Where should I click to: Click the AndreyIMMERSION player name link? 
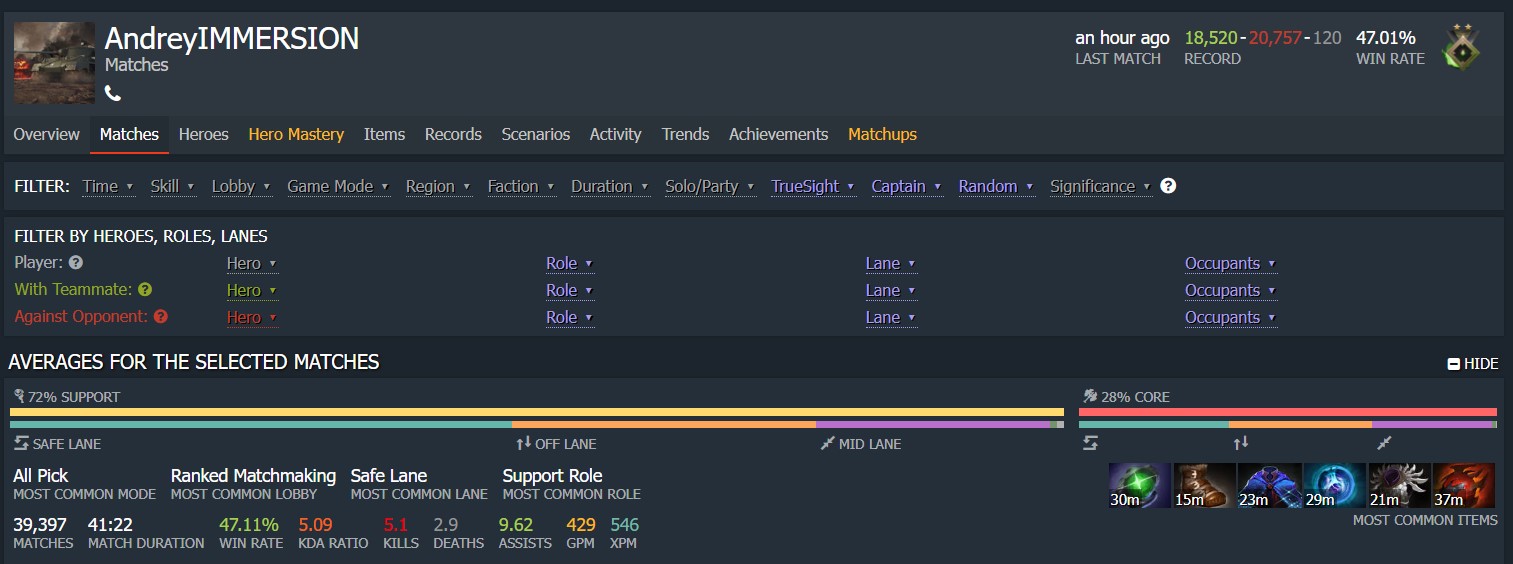tap(232, 39)
